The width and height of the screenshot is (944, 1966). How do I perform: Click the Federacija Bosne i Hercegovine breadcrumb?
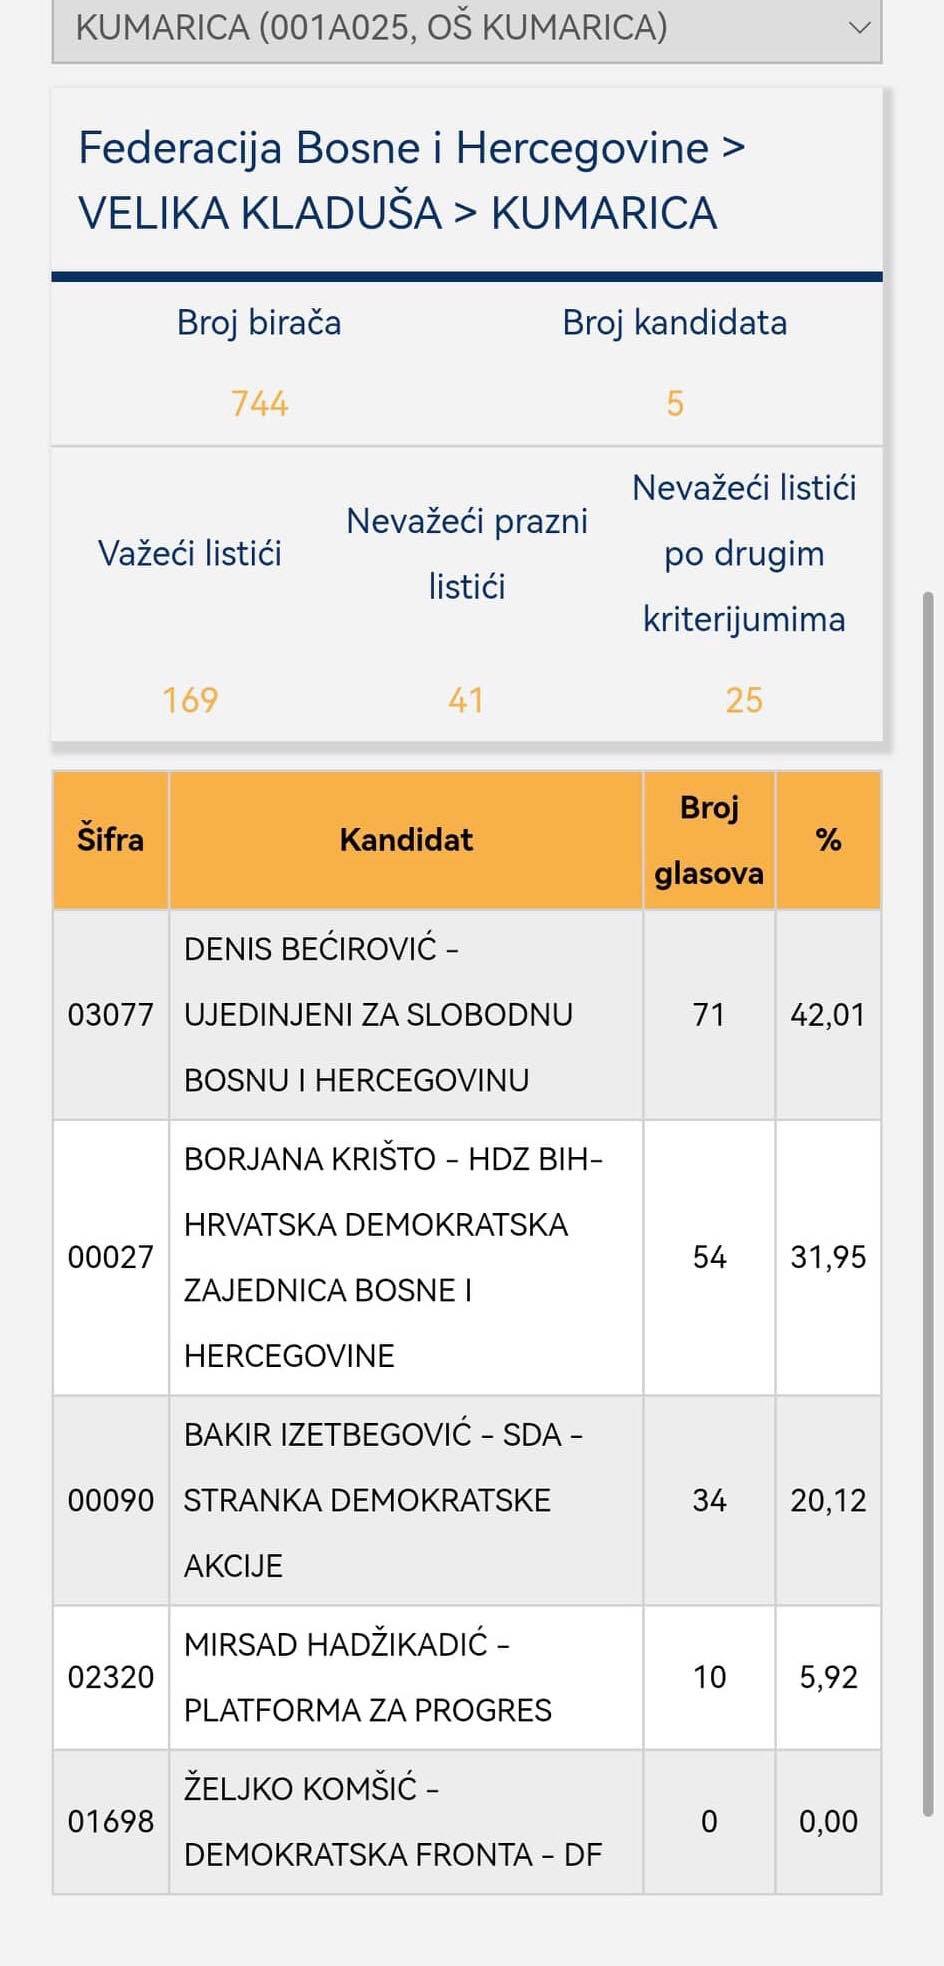point(393,148)
